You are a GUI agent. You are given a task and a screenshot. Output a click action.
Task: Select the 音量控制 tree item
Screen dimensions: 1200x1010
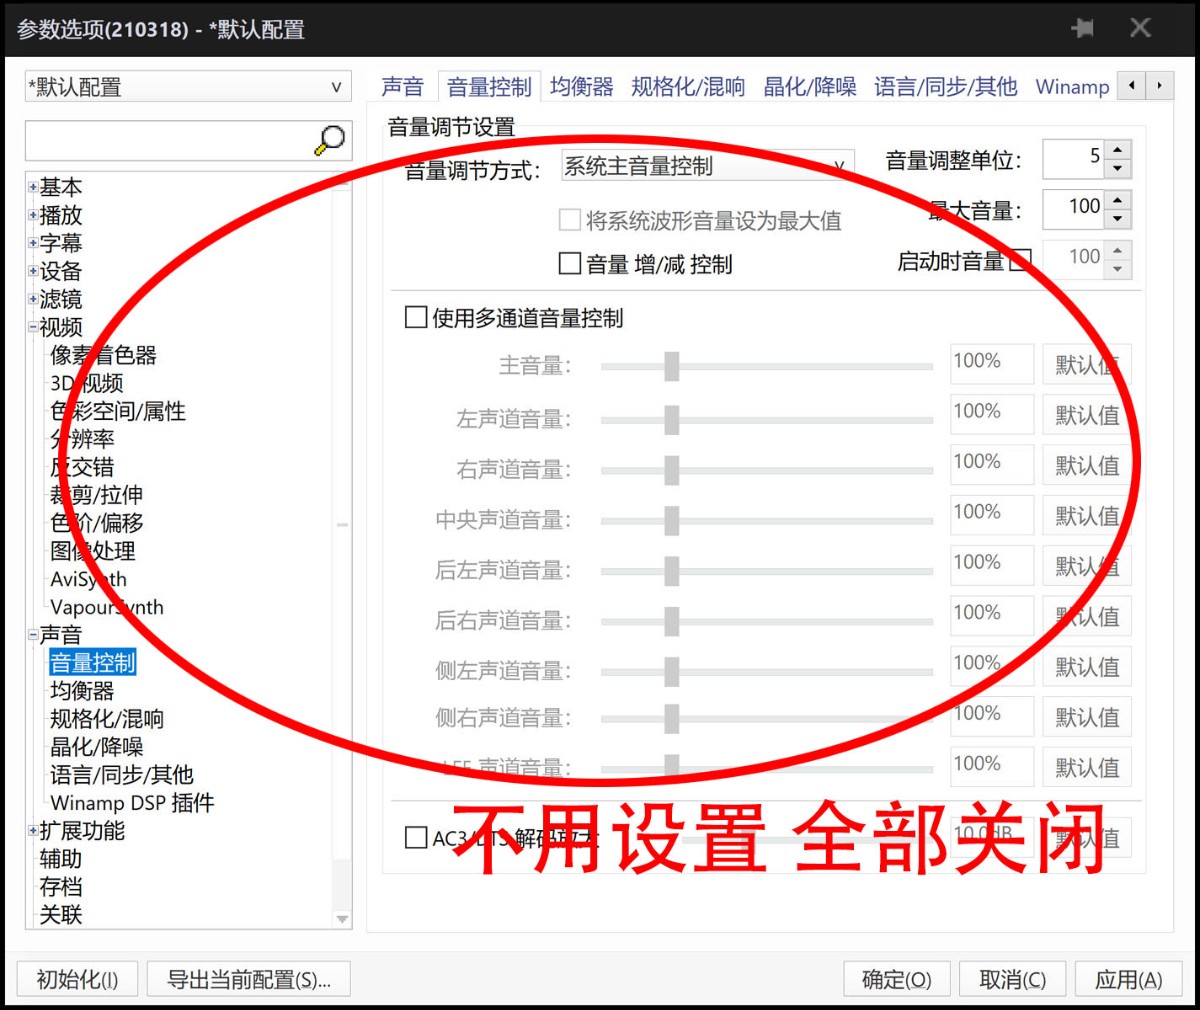92,663
